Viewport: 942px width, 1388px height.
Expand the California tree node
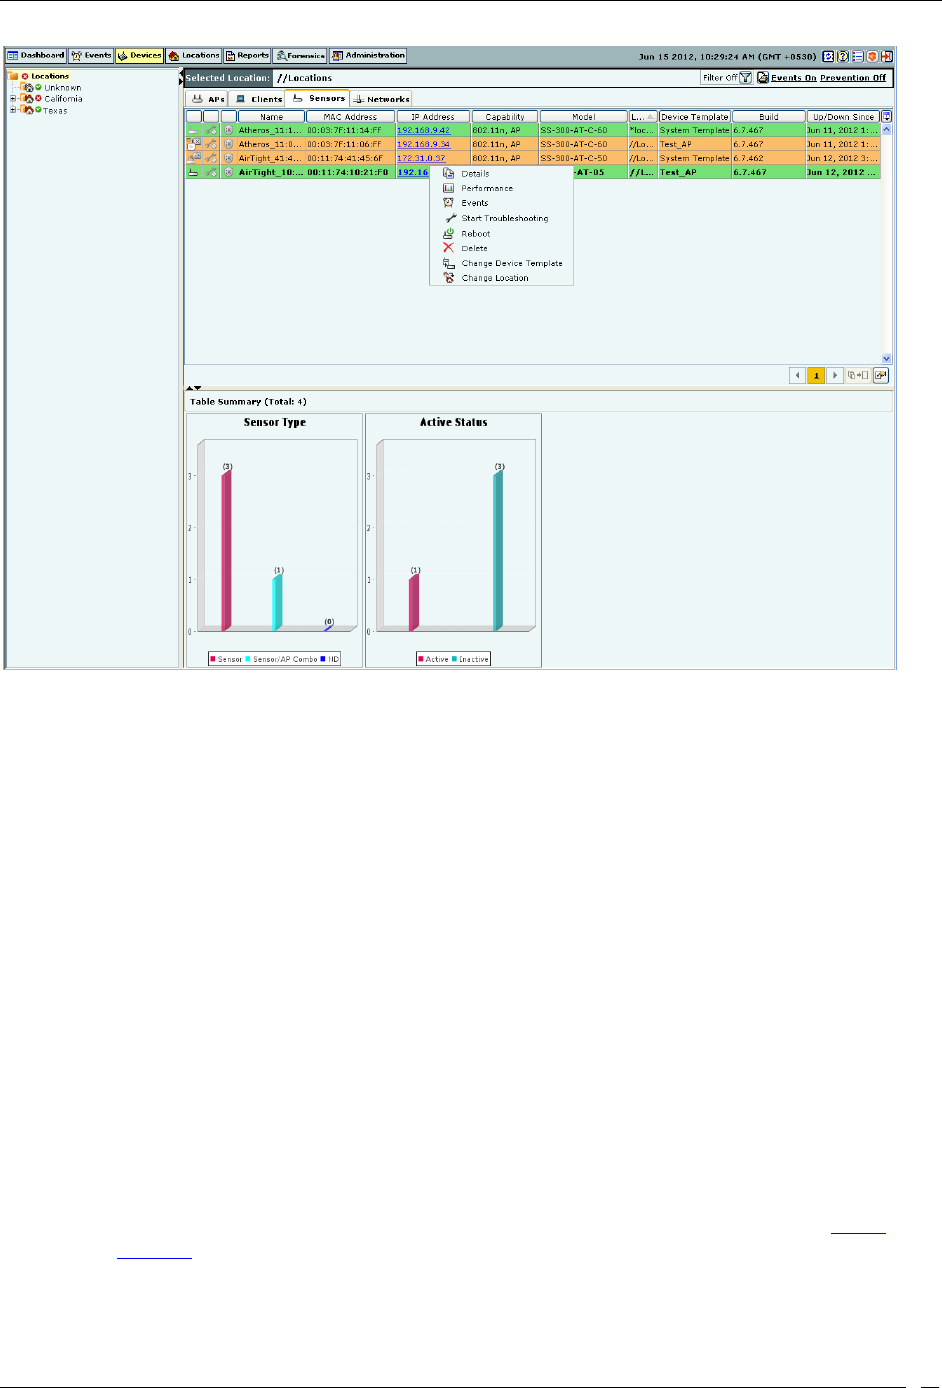coord(13,99)
